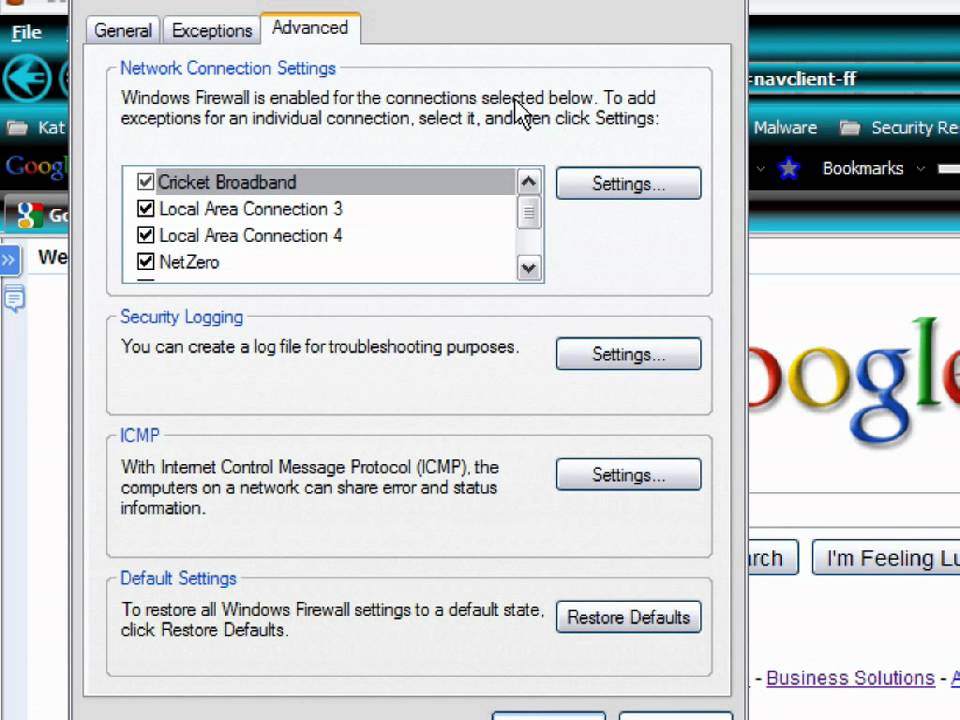Select the Local Area Connection 3 entry
Image resolution: width=960 pixels, height=720 pixels.
(251, 209)
